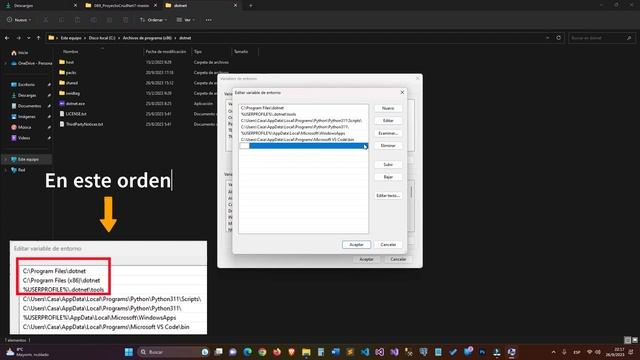The height and width of the screenshot is (360, 640).
Task: Click the blank edit field in highlighted row
Action: tap(244, 146)
